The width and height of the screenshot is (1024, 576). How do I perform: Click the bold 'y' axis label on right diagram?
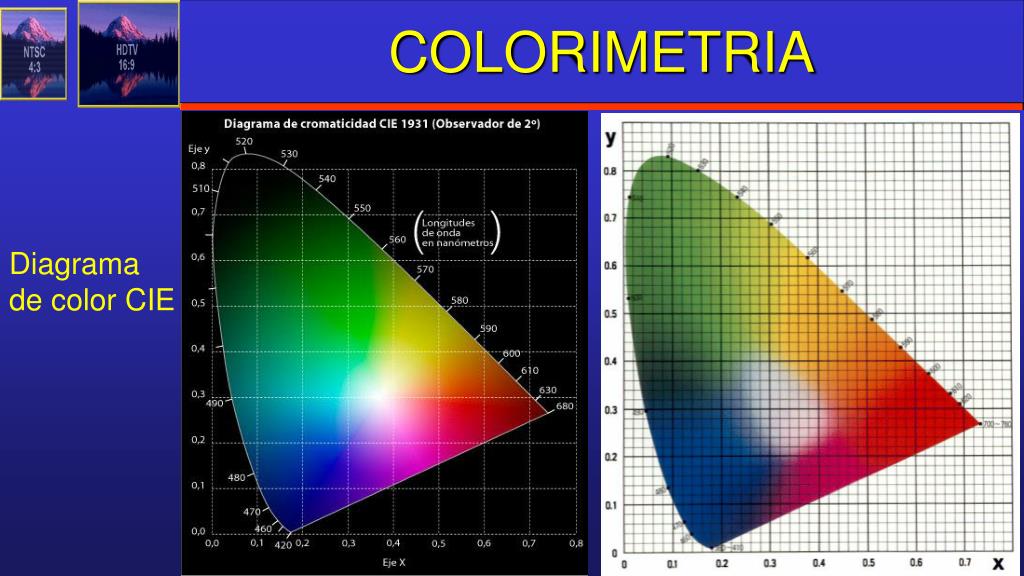(611, 136)
